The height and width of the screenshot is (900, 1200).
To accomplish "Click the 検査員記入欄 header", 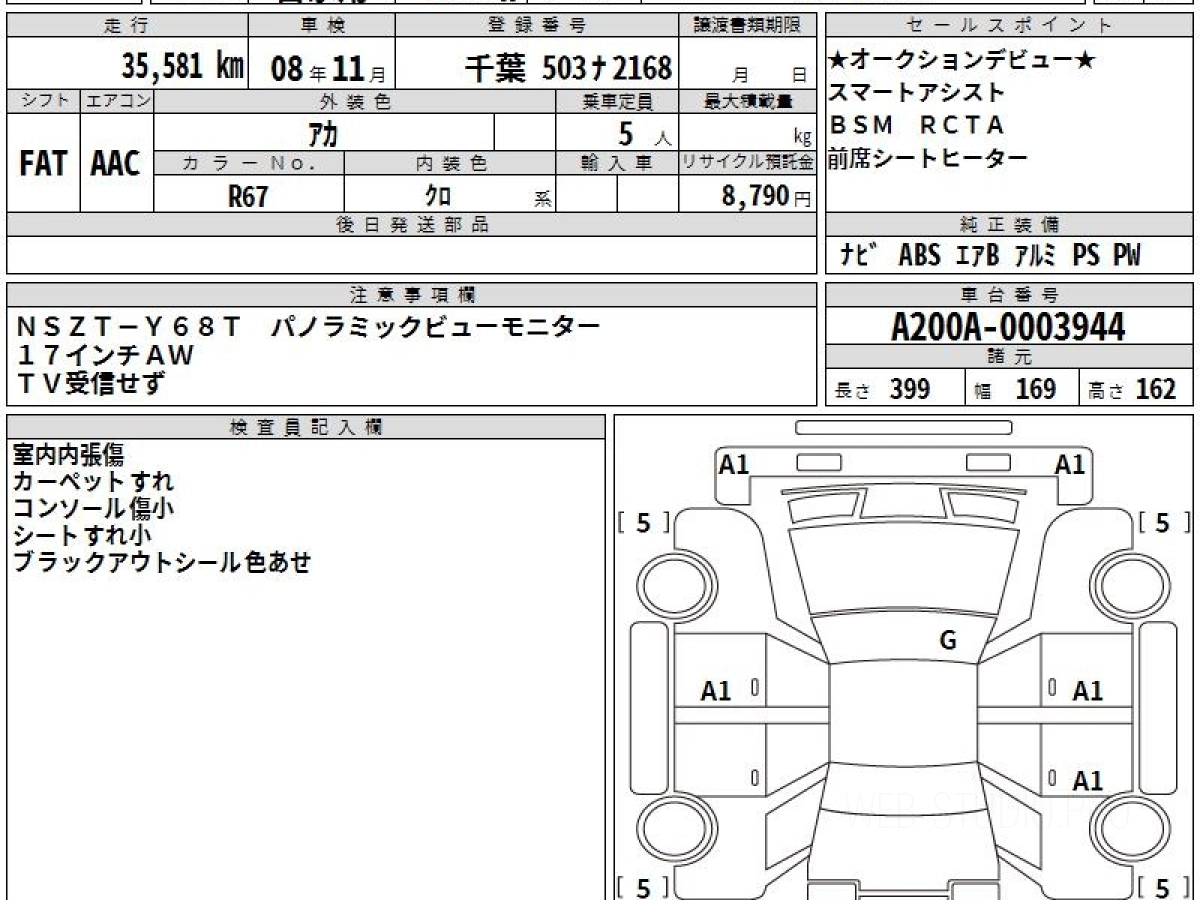I will point(306,427).
